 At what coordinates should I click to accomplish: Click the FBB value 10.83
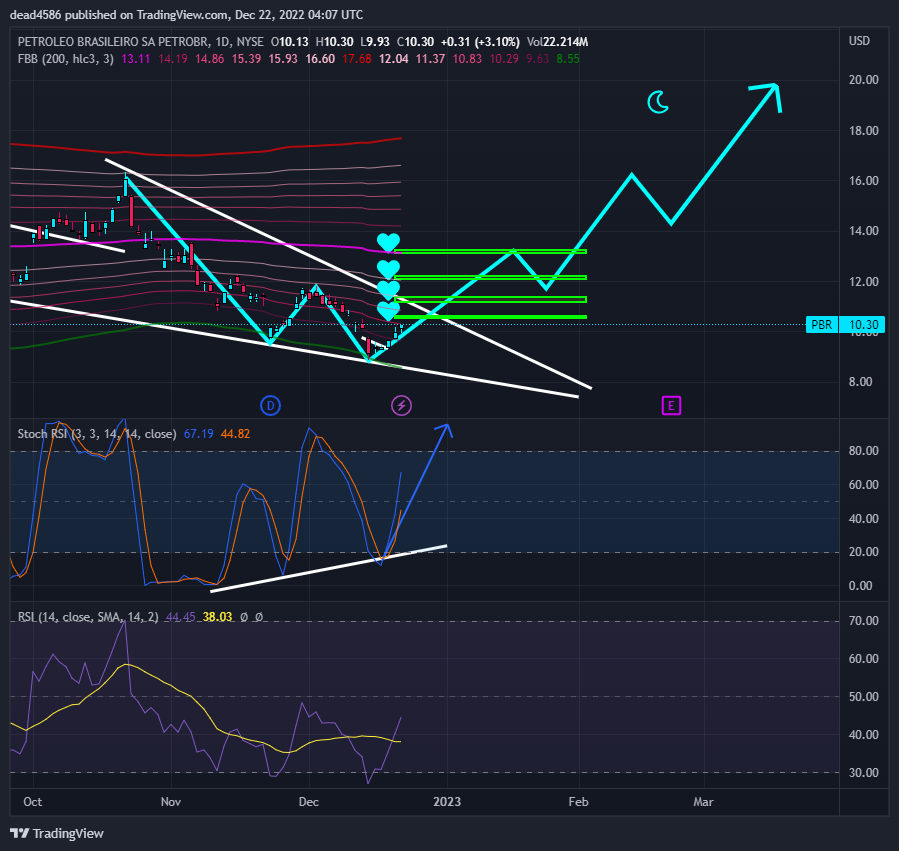(467, 58)
